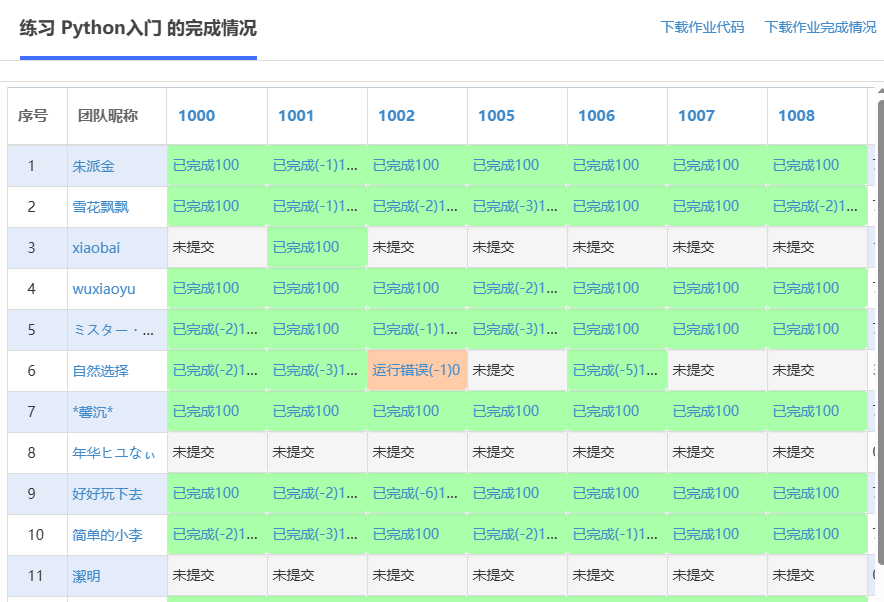The width and height of the screenshot is (884, 602).
Task: Click the scrollbar up arrow
Action: (x=881, y=90)
